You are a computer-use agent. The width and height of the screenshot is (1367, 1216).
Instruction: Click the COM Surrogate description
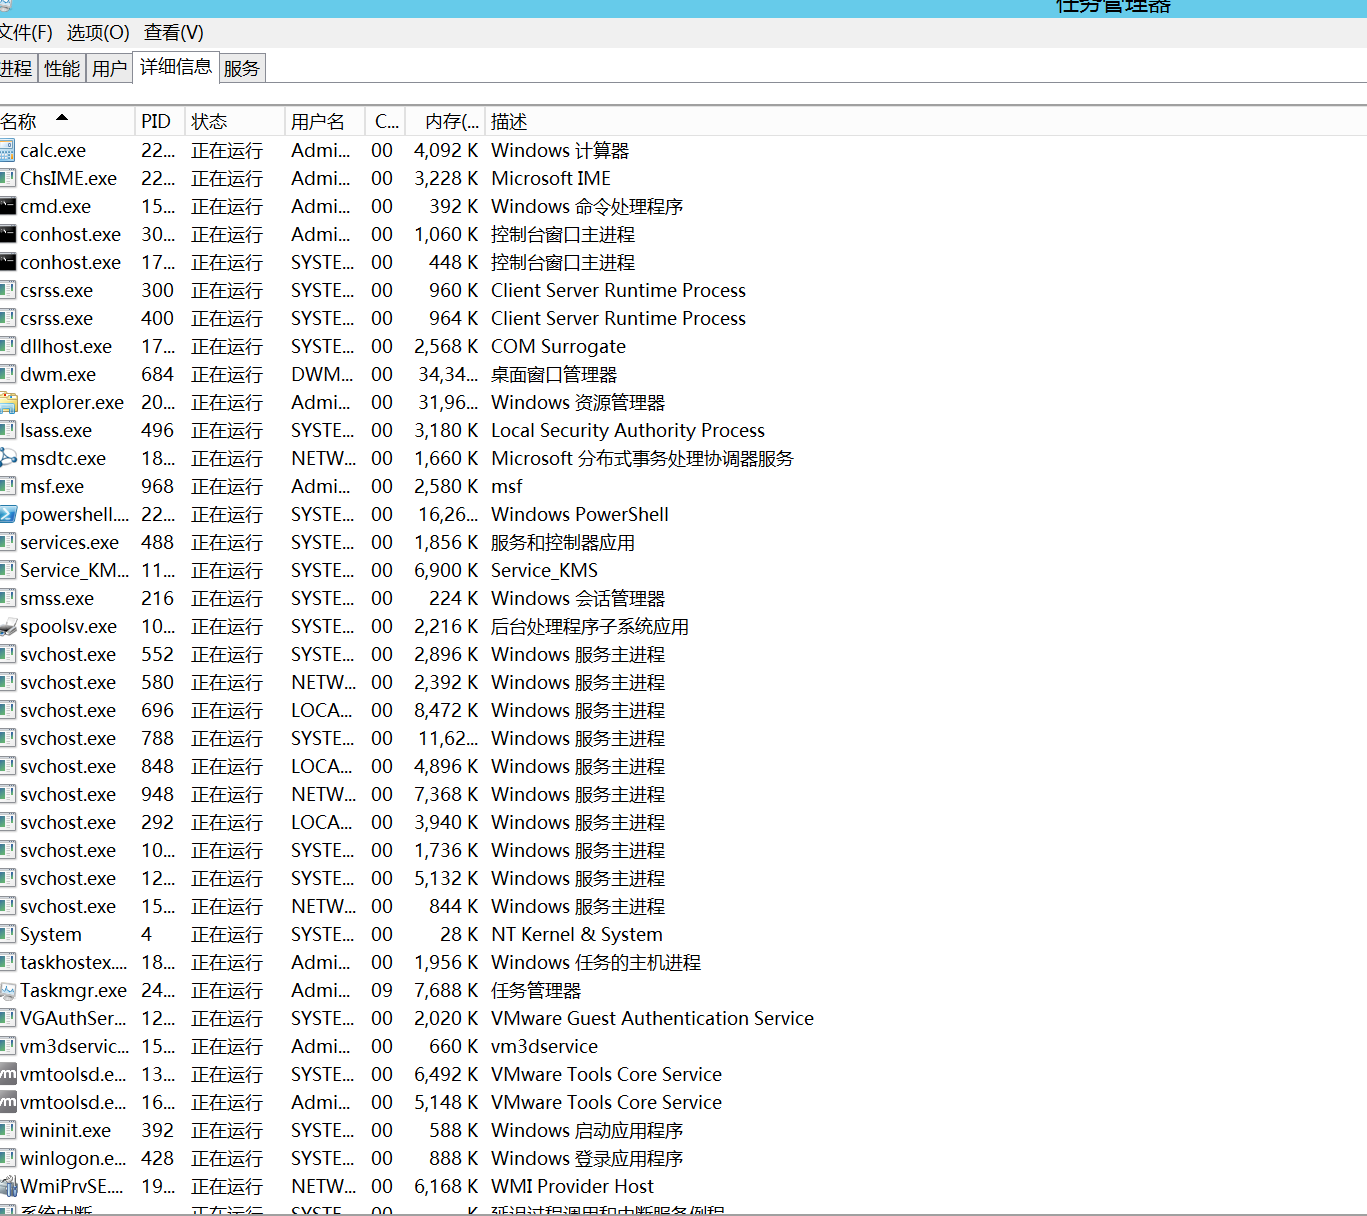[x=558, y=347]
